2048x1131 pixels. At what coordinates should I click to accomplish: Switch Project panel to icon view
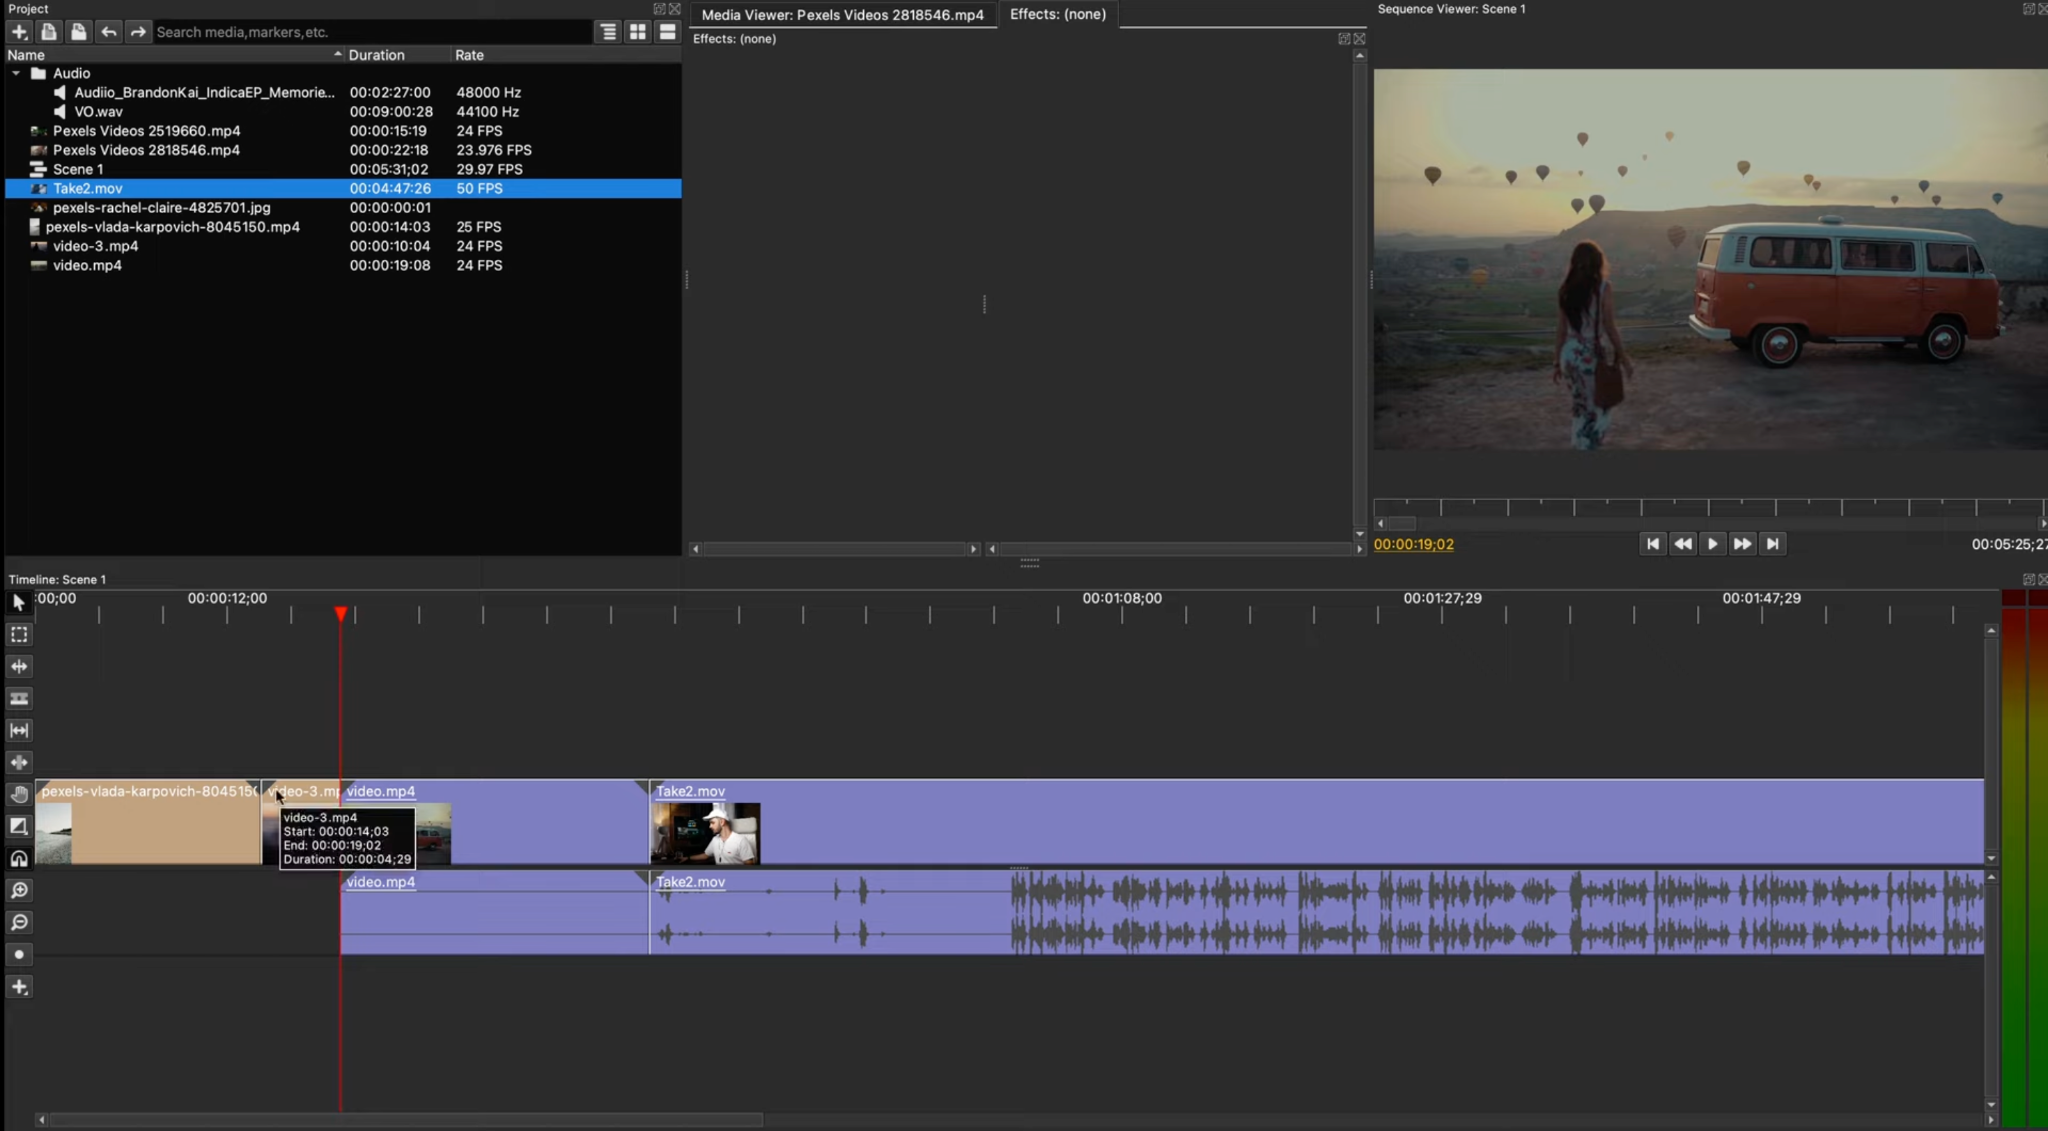[x=637, y=31]
